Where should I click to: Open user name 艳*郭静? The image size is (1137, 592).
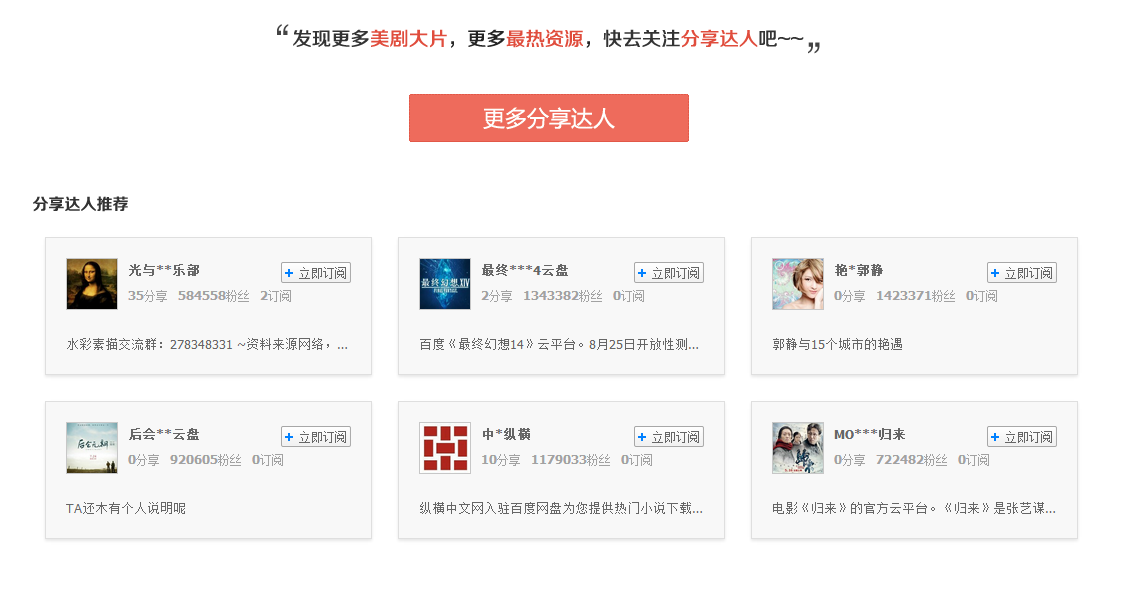[x=859, y=271]
